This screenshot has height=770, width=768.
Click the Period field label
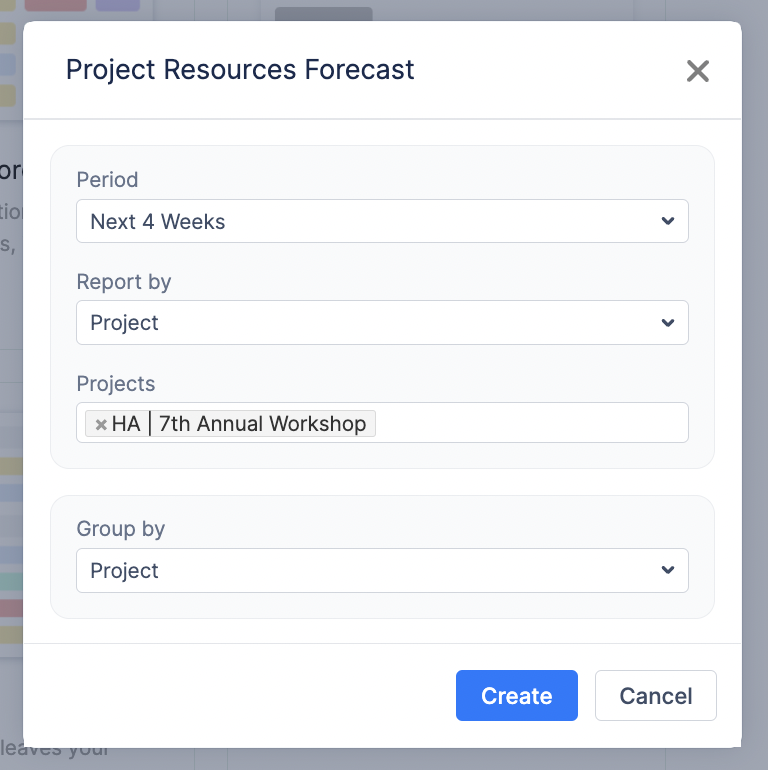pos(107,180)
